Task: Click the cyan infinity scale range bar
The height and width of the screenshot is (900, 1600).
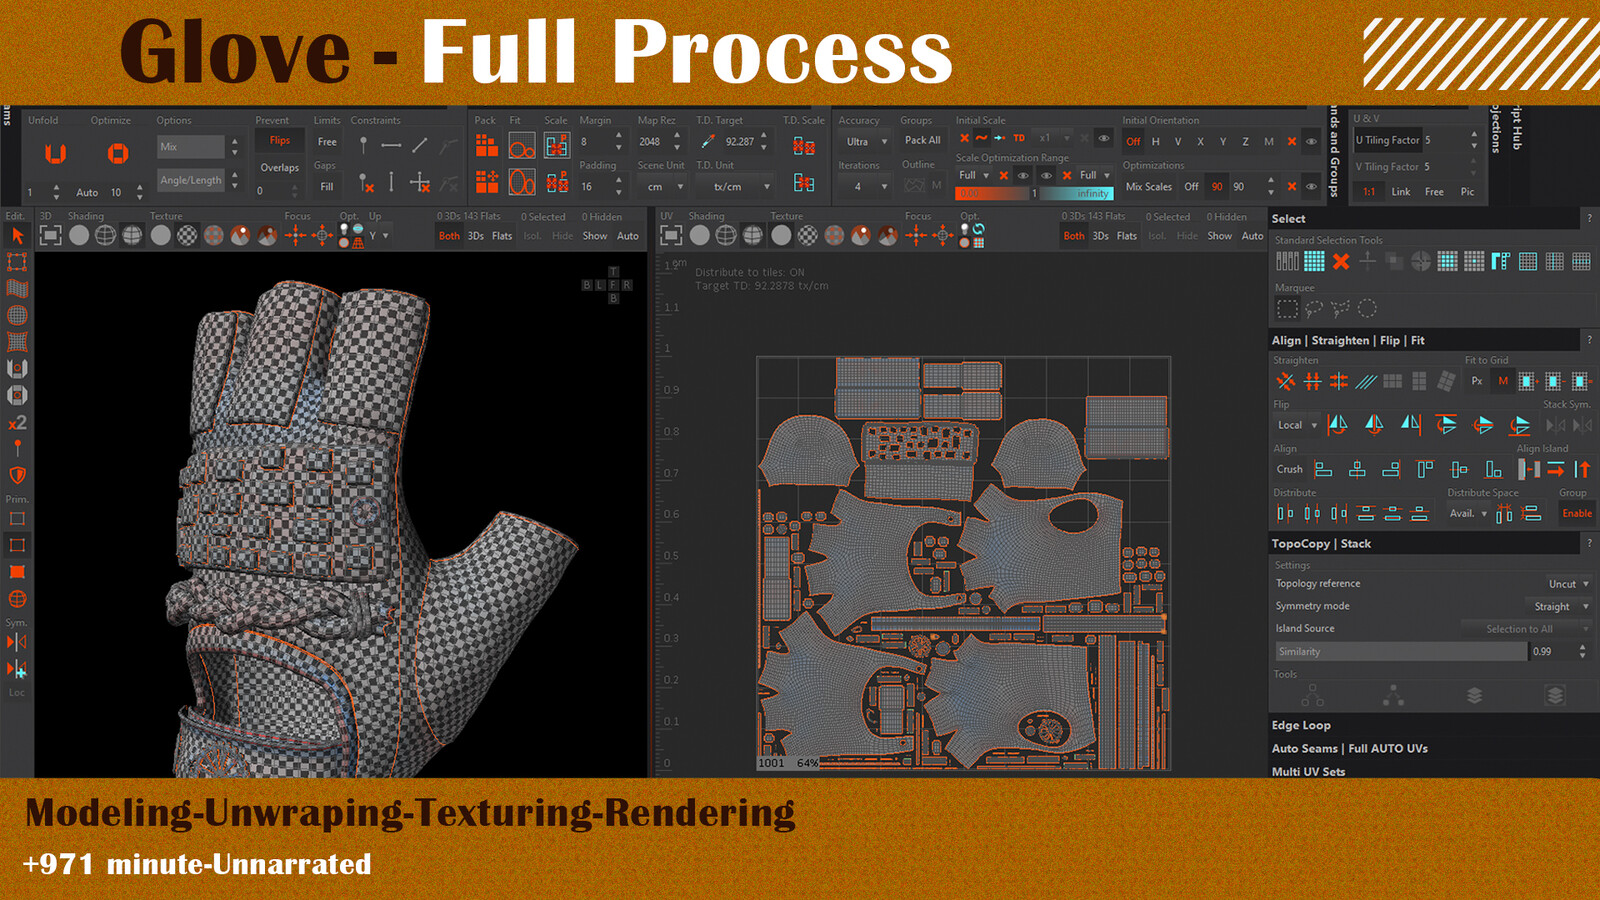Action: [x=1076, y=194]
